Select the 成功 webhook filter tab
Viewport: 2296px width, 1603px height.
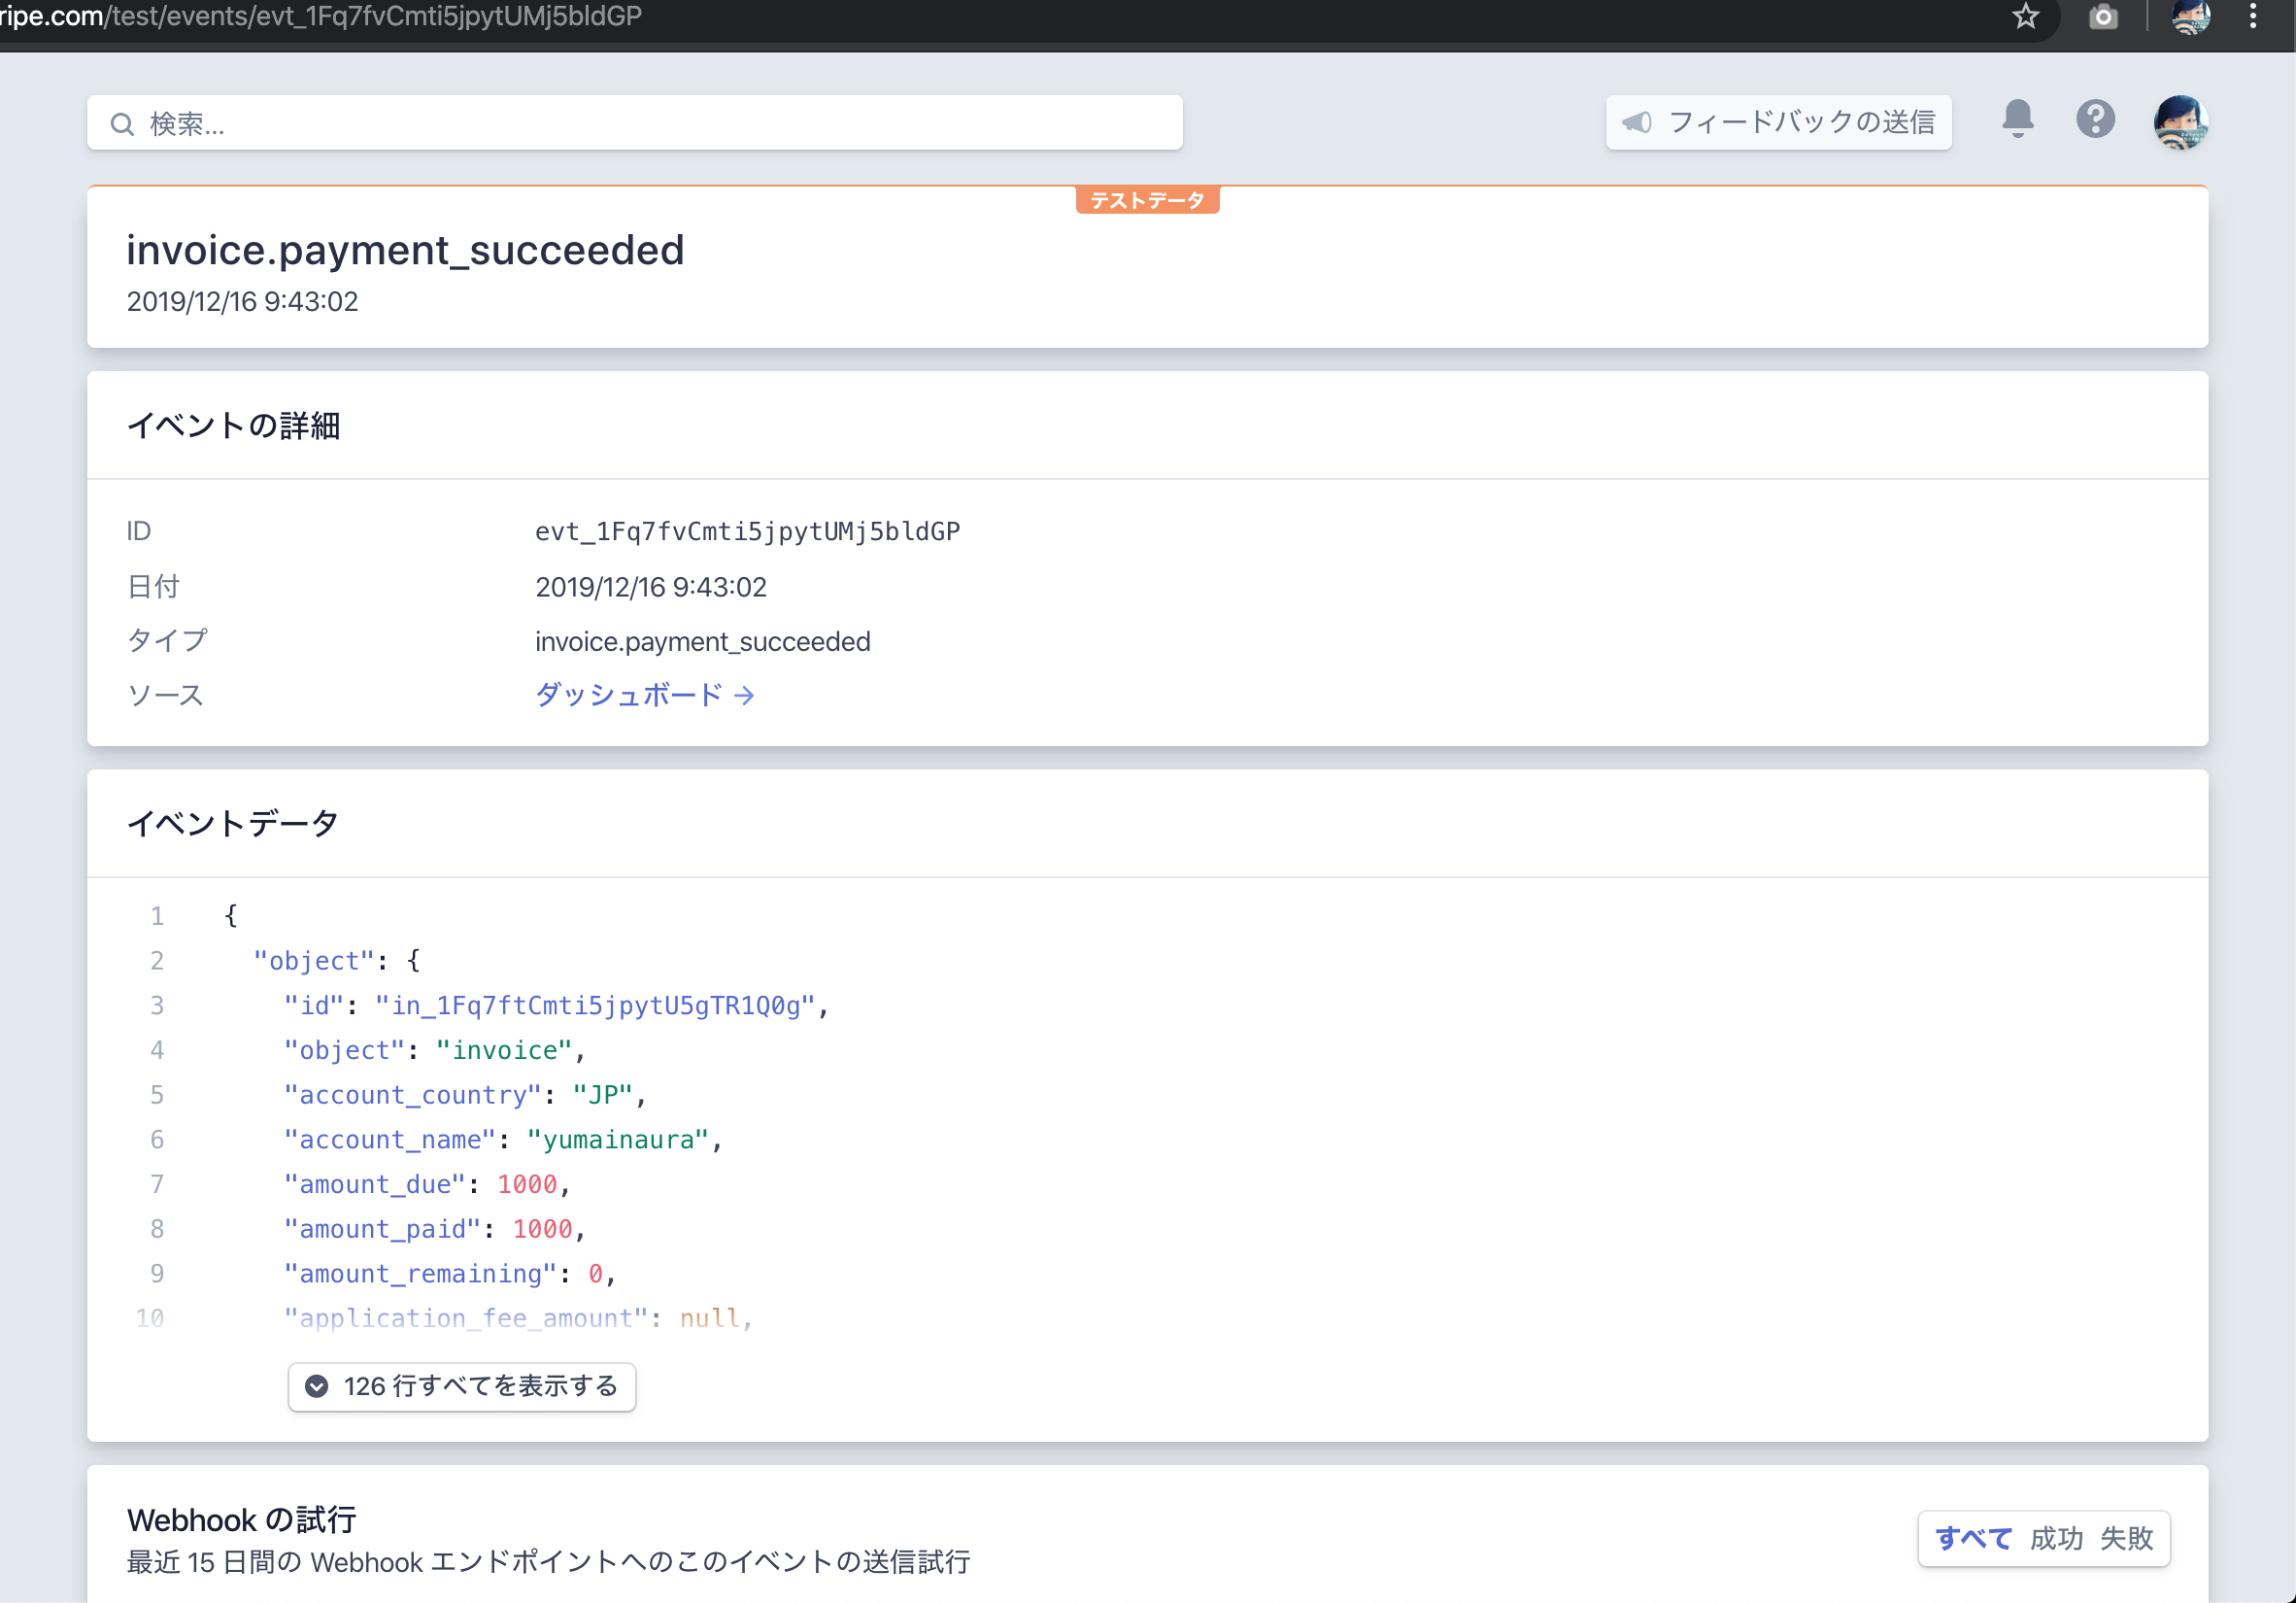point(2056,1538)
